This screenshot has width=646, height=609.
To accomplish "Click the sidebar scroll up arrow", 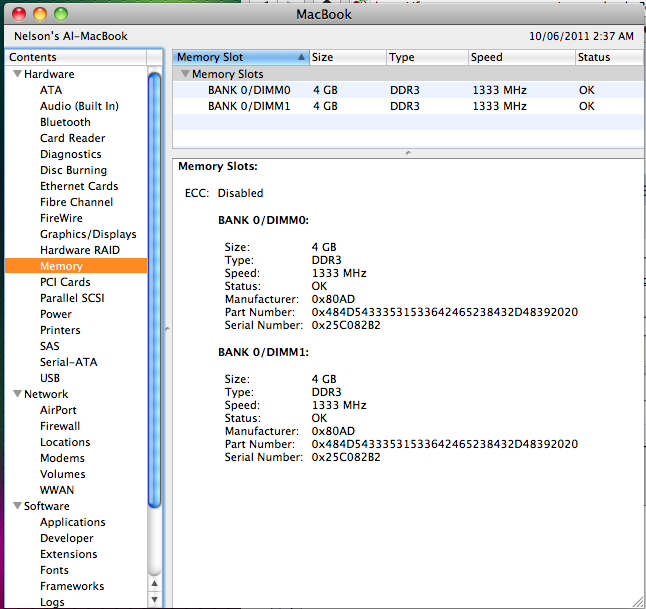I will click(x=154, y=583).
